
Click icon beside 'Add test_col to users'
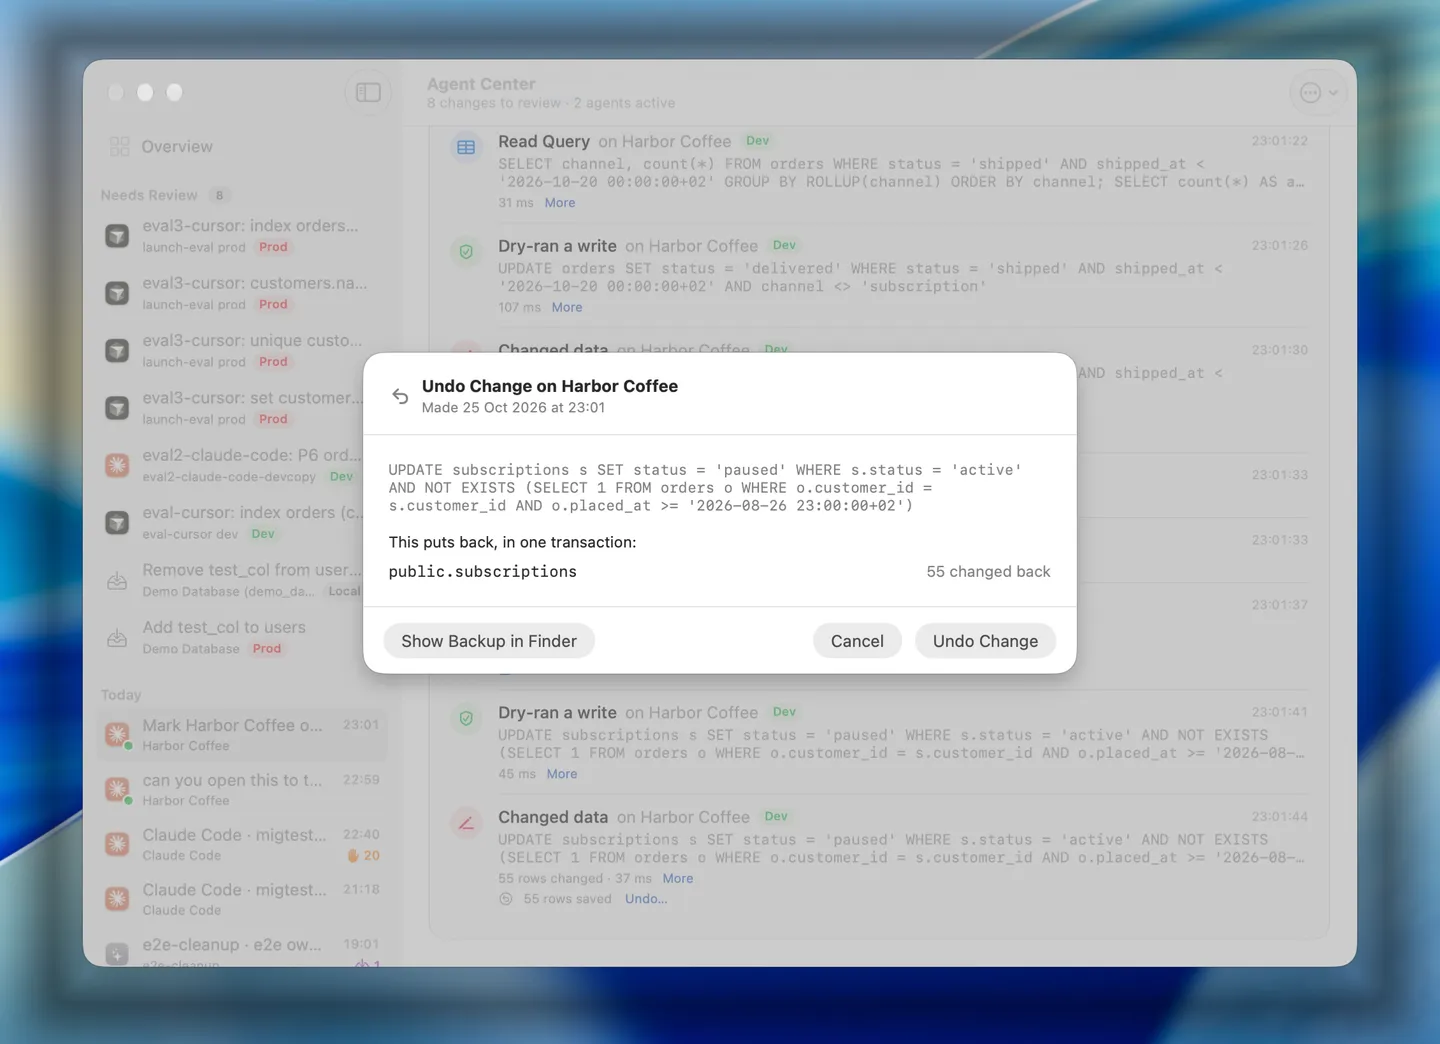point(117,637)
